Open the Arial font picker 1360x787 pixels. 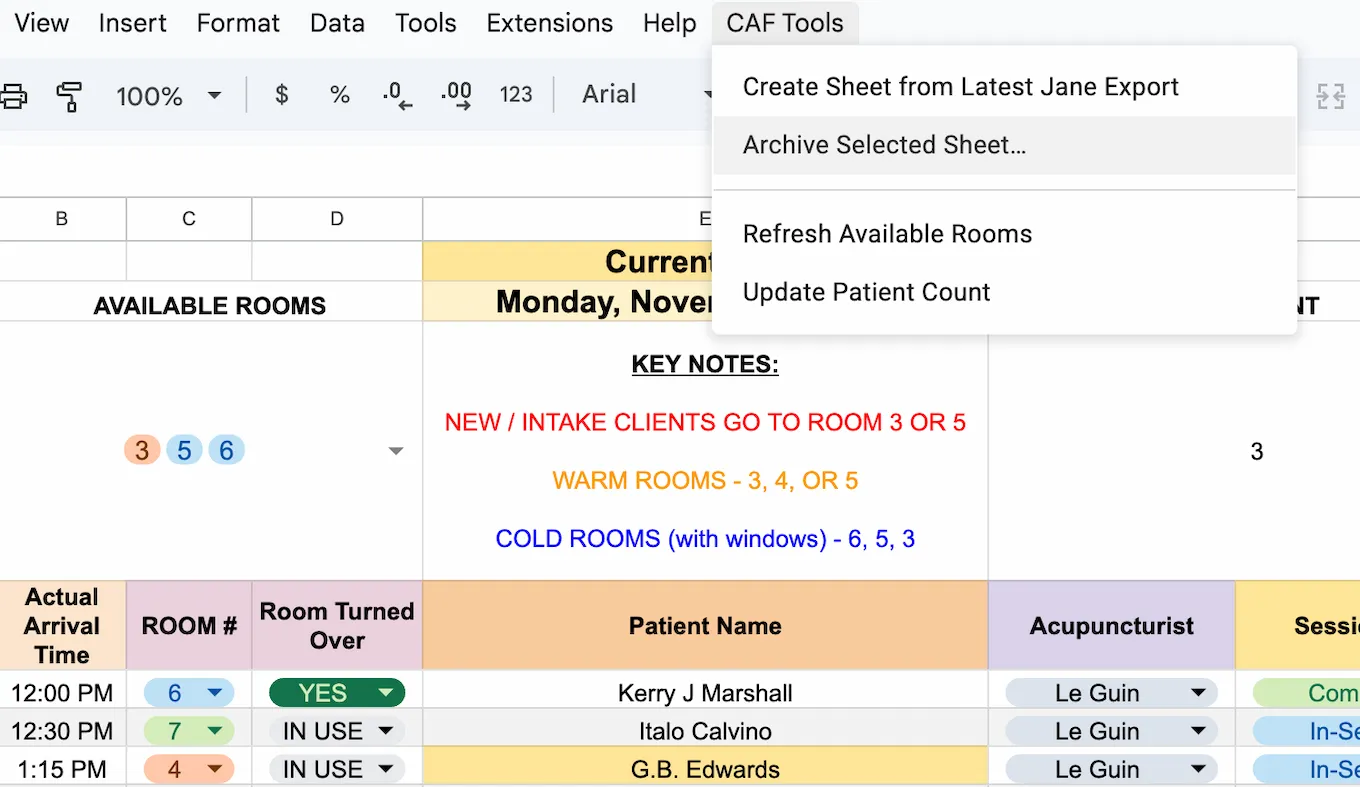640,94
